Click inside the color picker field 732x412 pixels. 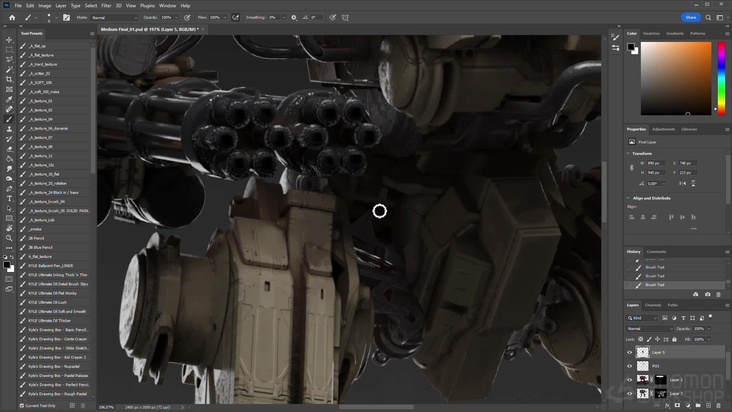point(676,78)
